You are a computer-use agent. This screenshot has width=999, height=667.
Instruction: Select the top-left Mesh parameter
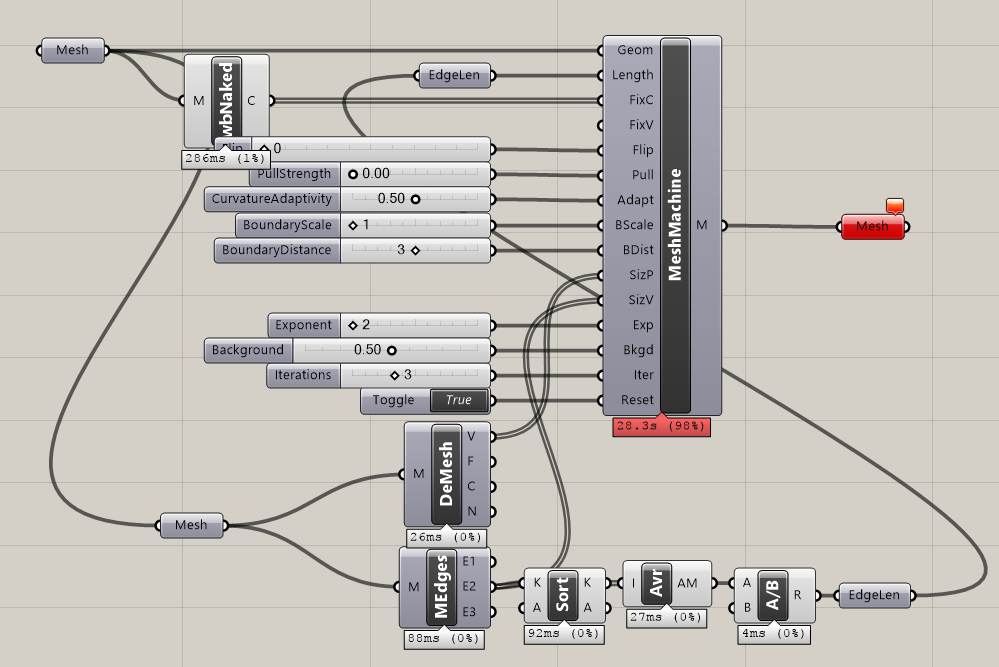coord(72,50)
